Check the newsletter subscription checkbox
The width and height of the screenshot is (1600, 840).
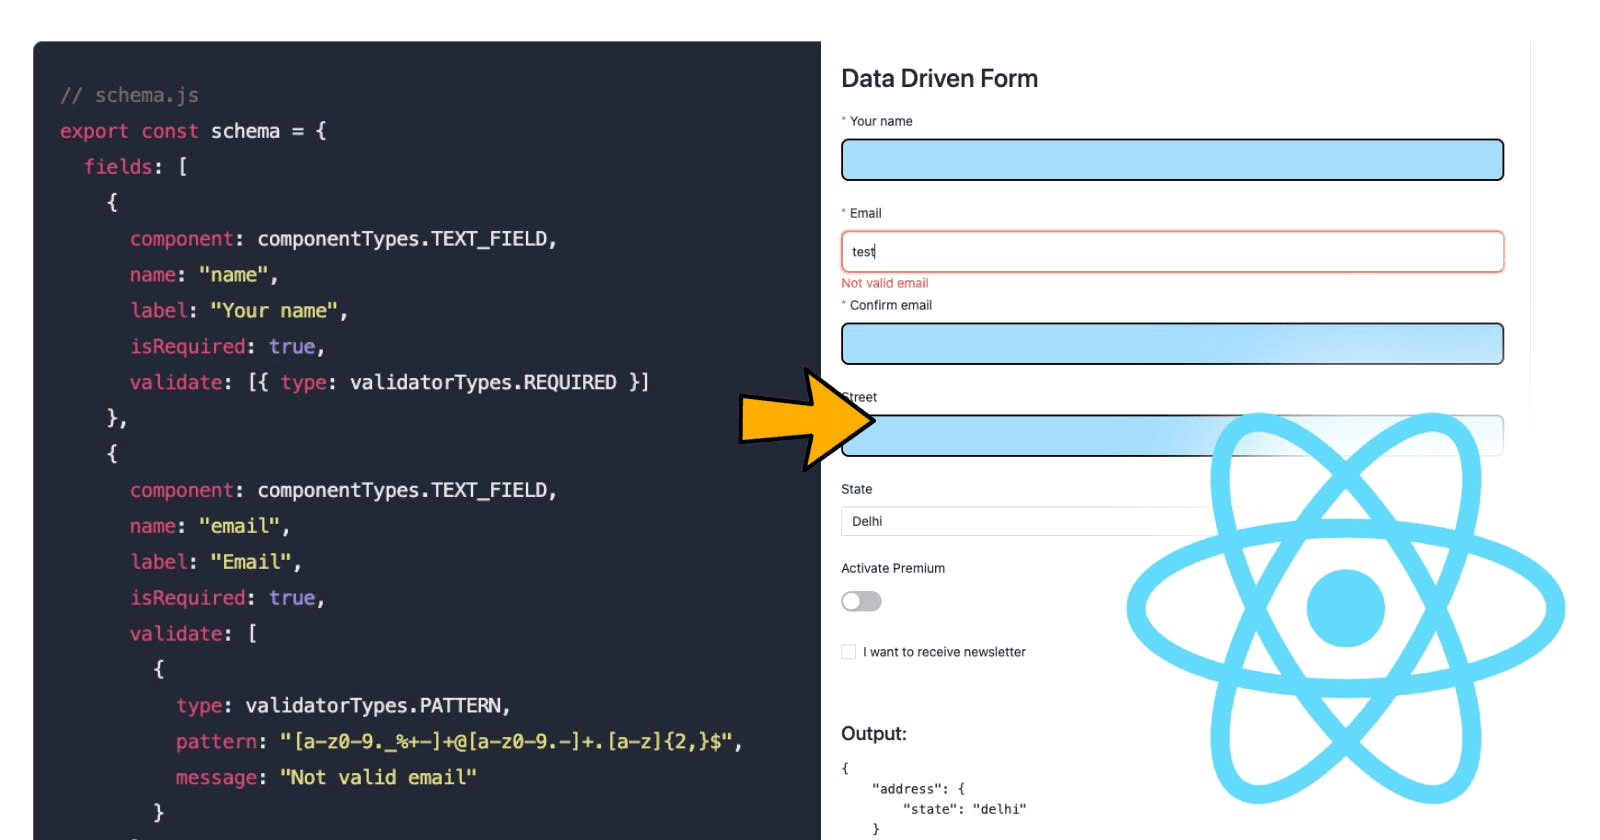849,652
